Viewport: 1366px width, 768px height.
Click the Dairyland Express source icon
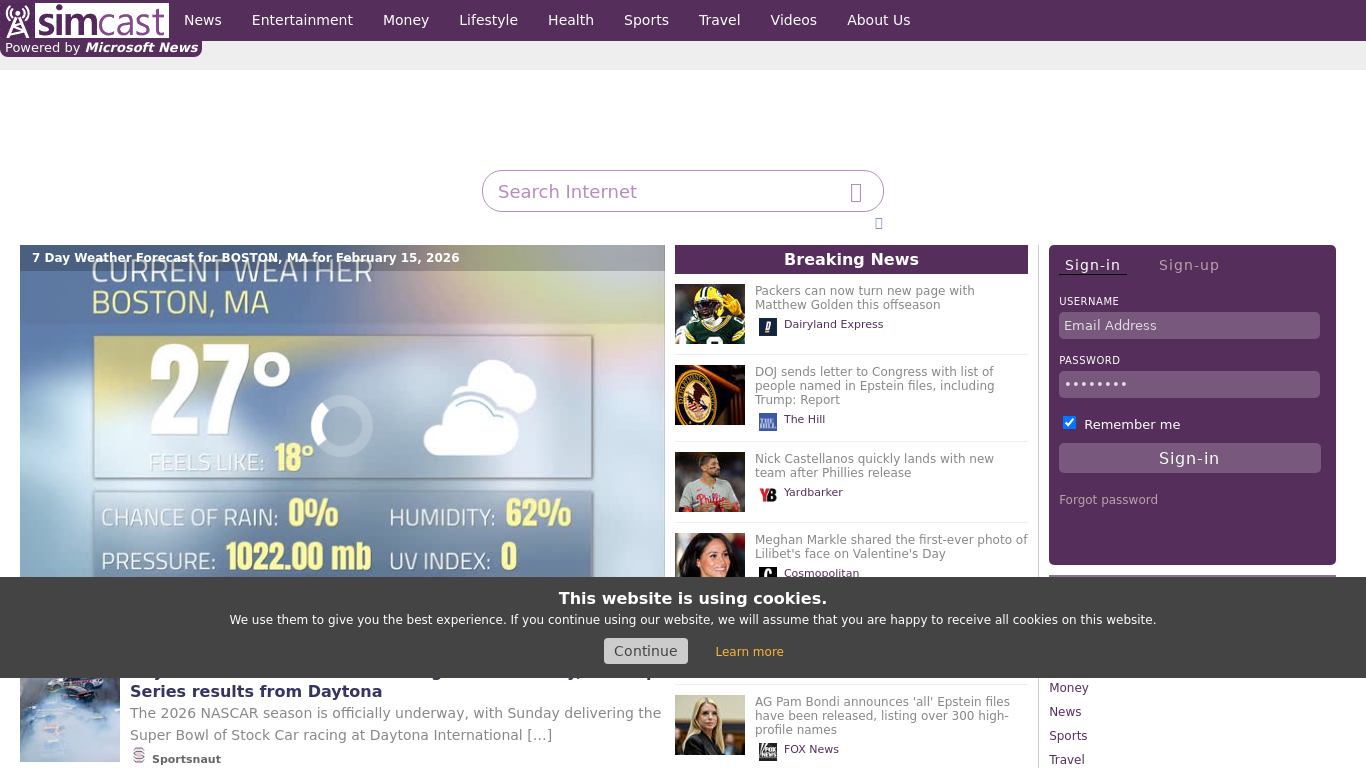click(767, 326)
